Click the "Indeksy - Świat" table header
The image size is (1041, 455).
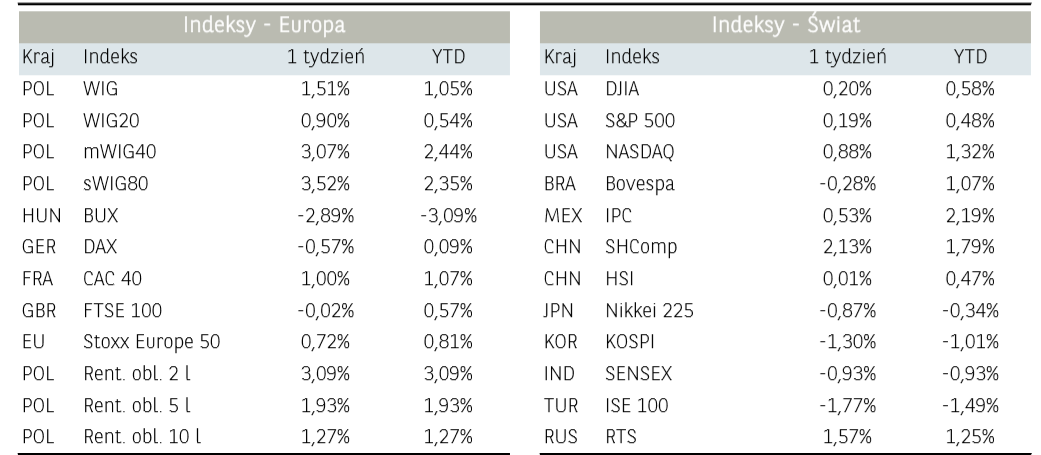(785, 24)
